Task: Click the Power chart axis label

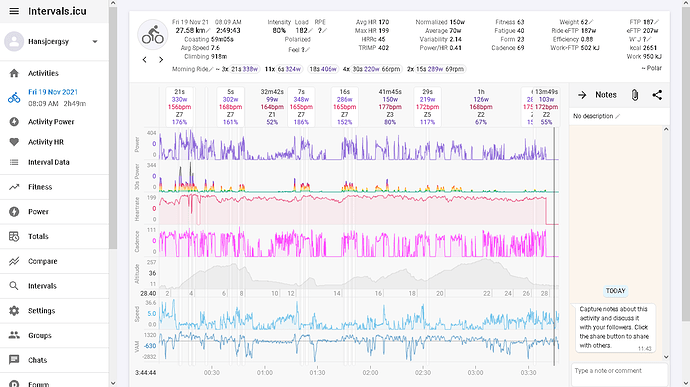Action: click(x=137, y=144)
